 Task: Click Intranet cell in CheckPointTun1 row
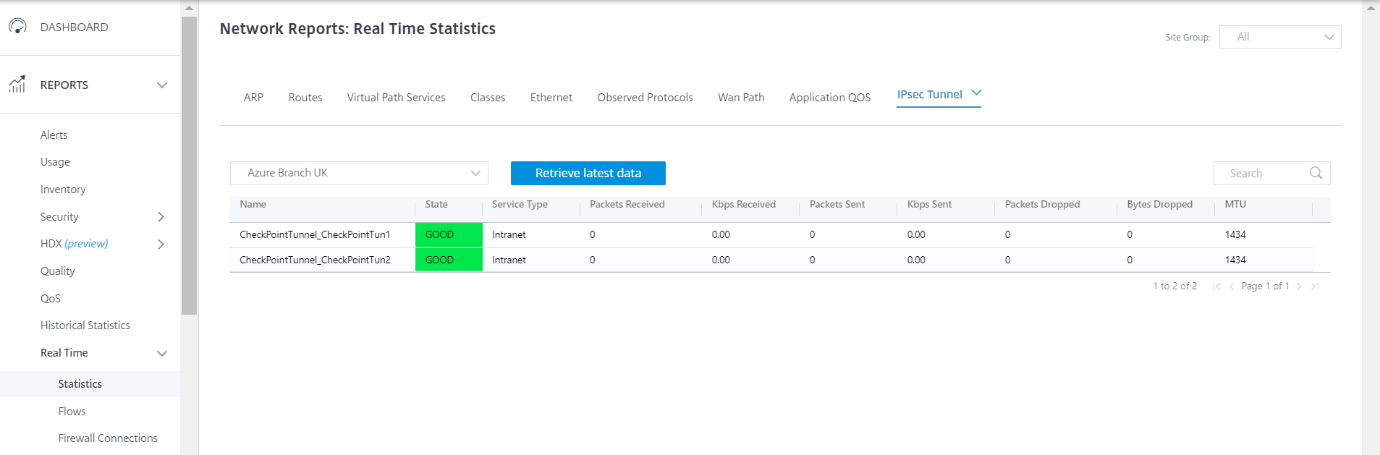tap(509, 235)
